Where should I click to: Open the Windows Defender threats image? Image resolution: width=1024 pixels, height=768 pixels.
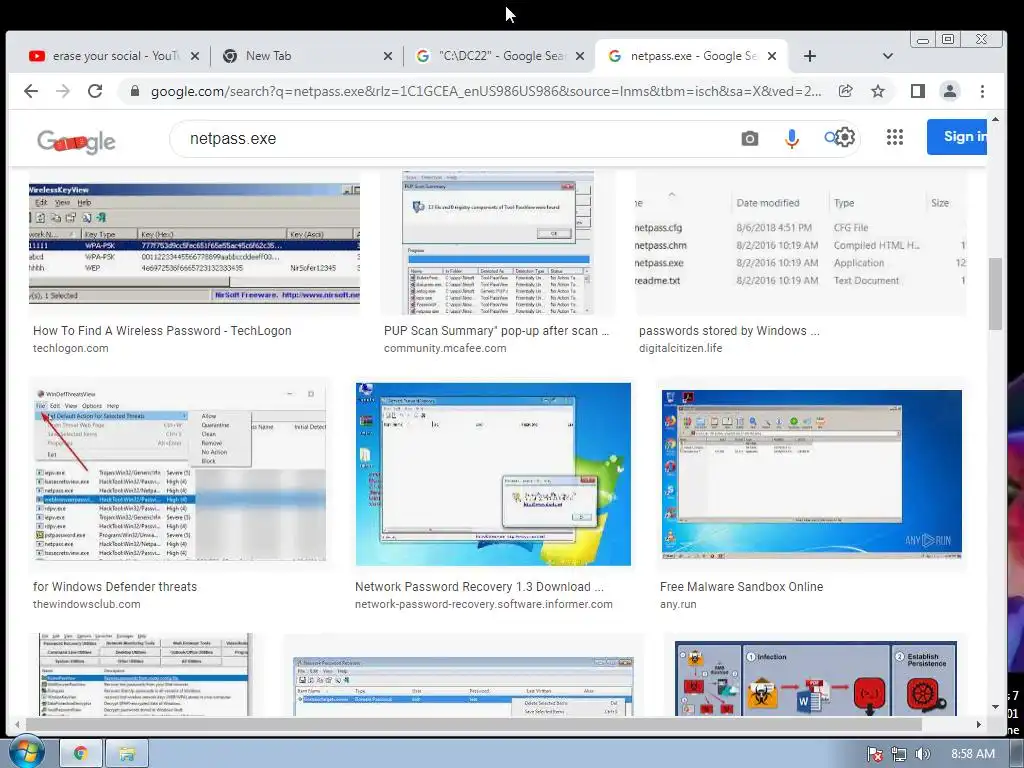(179, 474)
